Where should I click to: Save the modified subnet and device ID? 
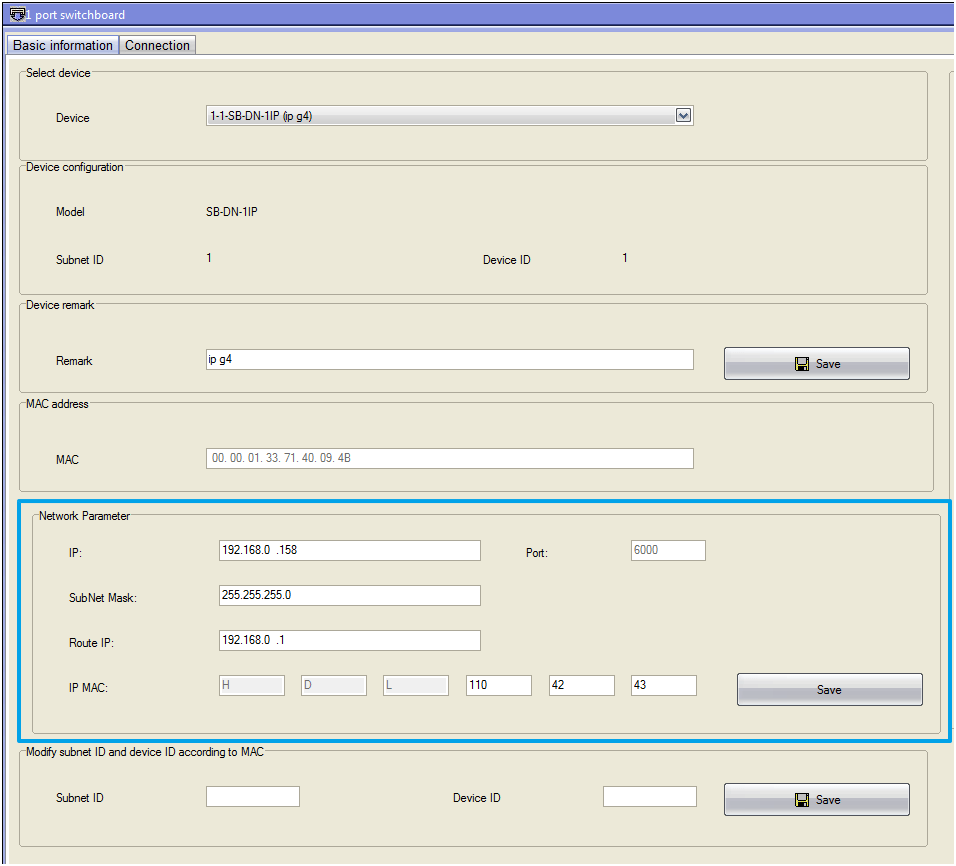(816, 800)
